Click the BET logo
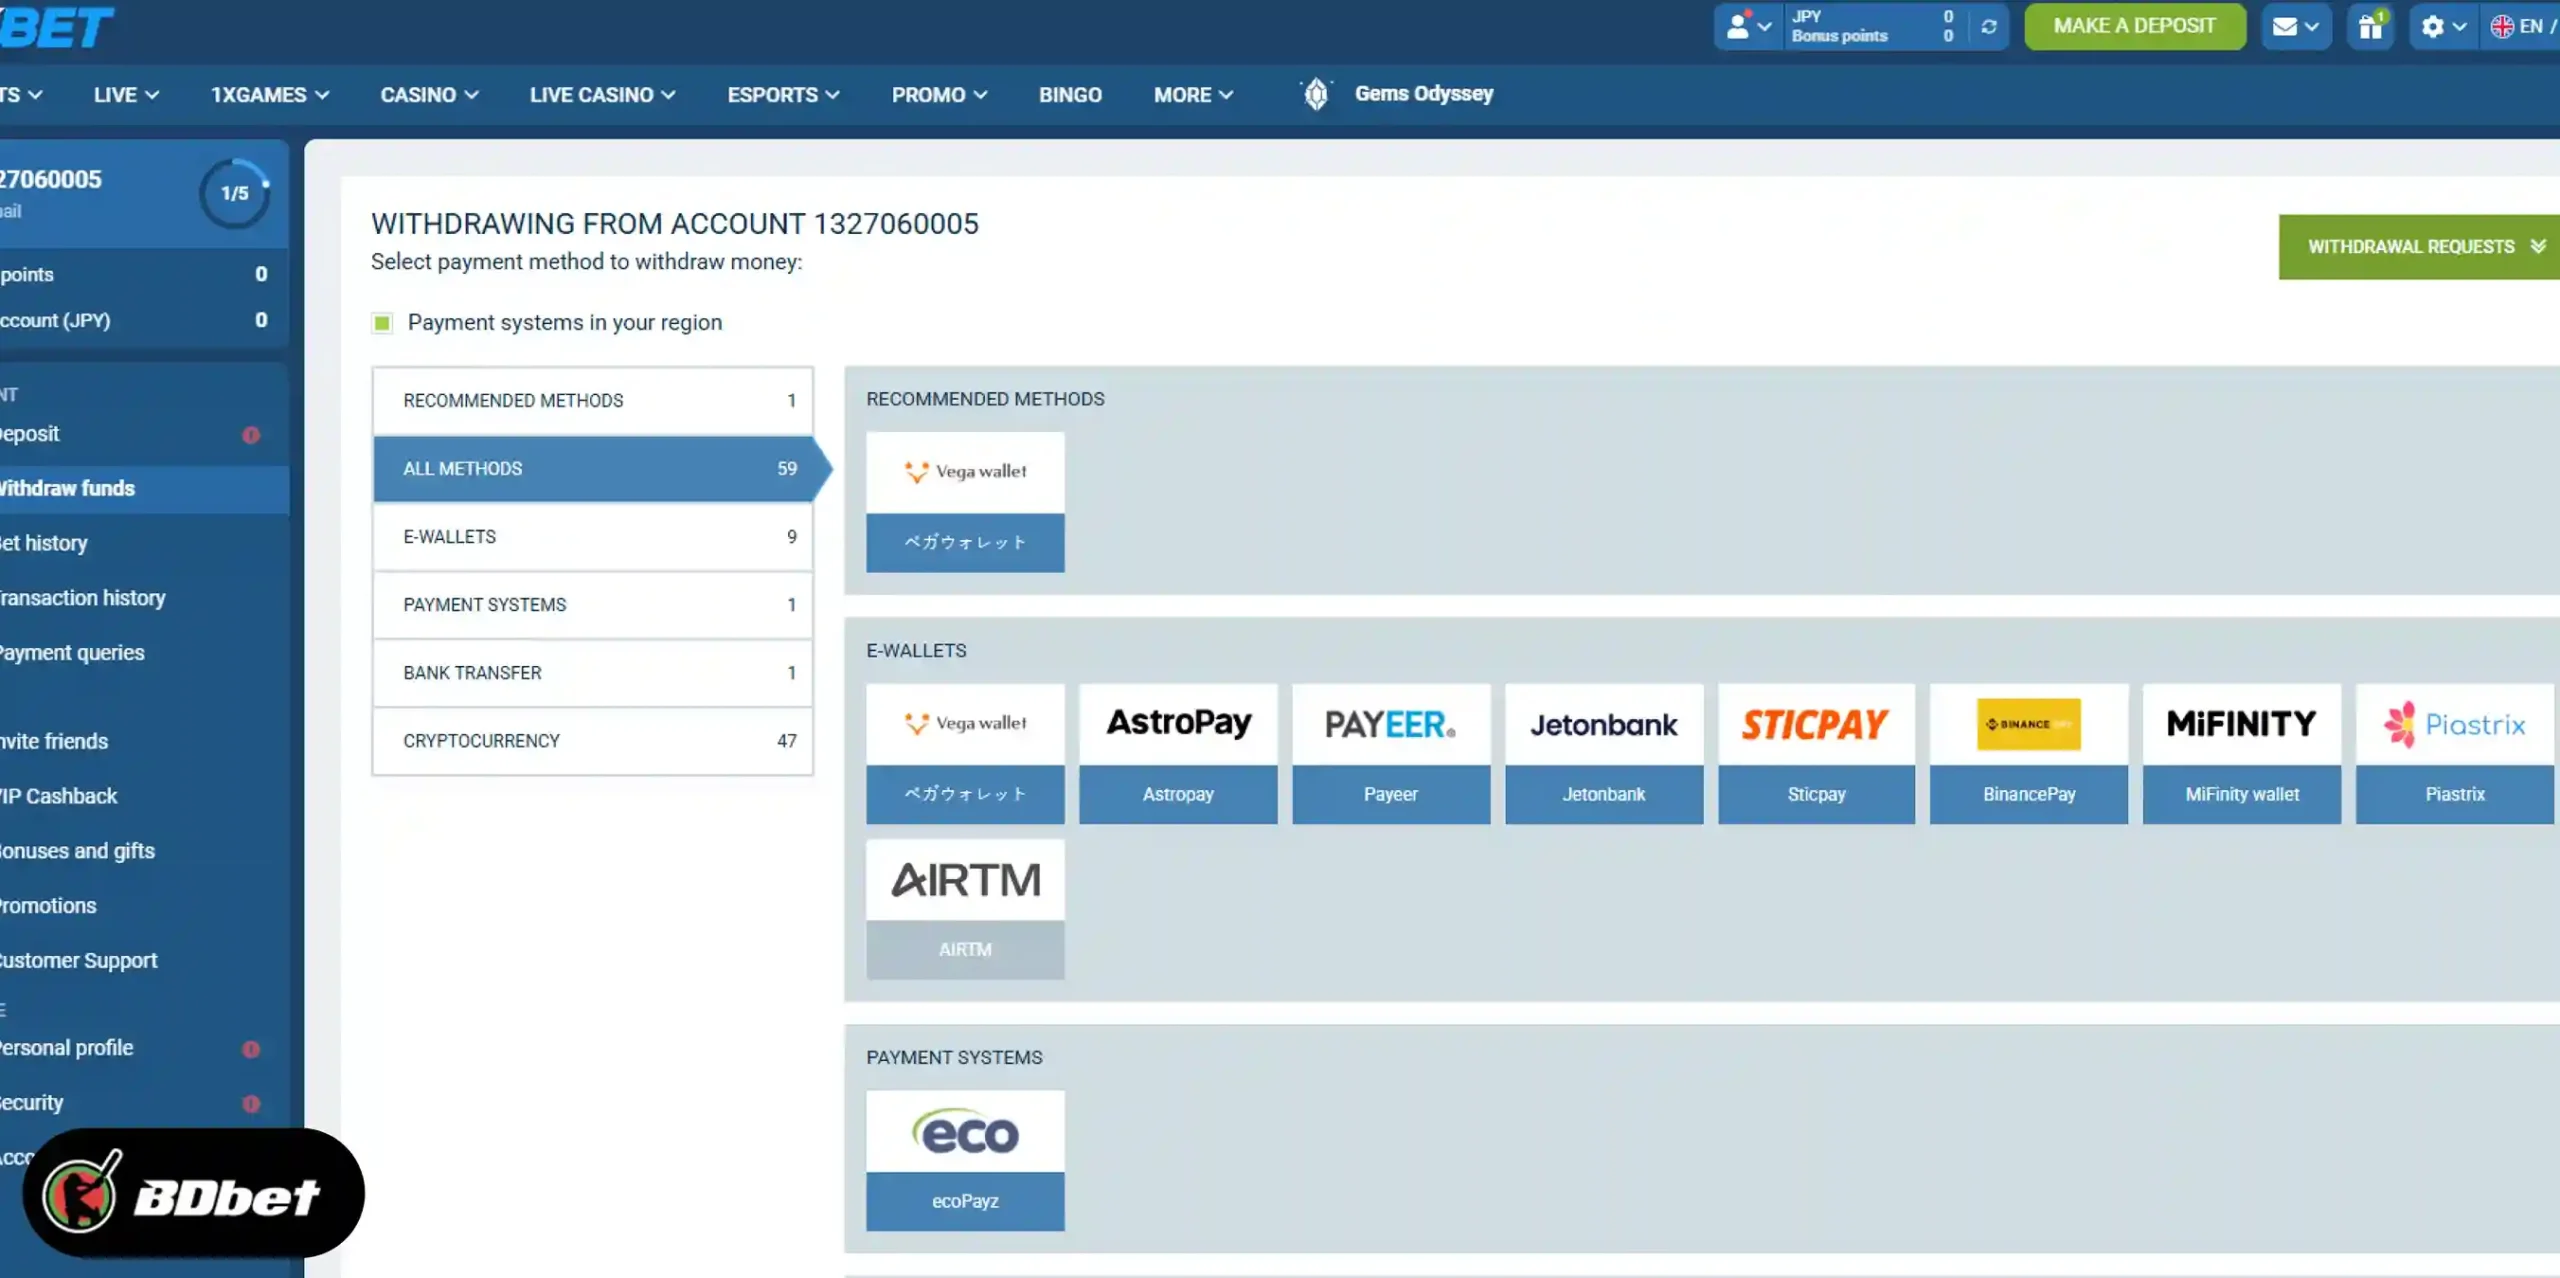This screenshot has width=2560, height=1278. pos(56,26)
